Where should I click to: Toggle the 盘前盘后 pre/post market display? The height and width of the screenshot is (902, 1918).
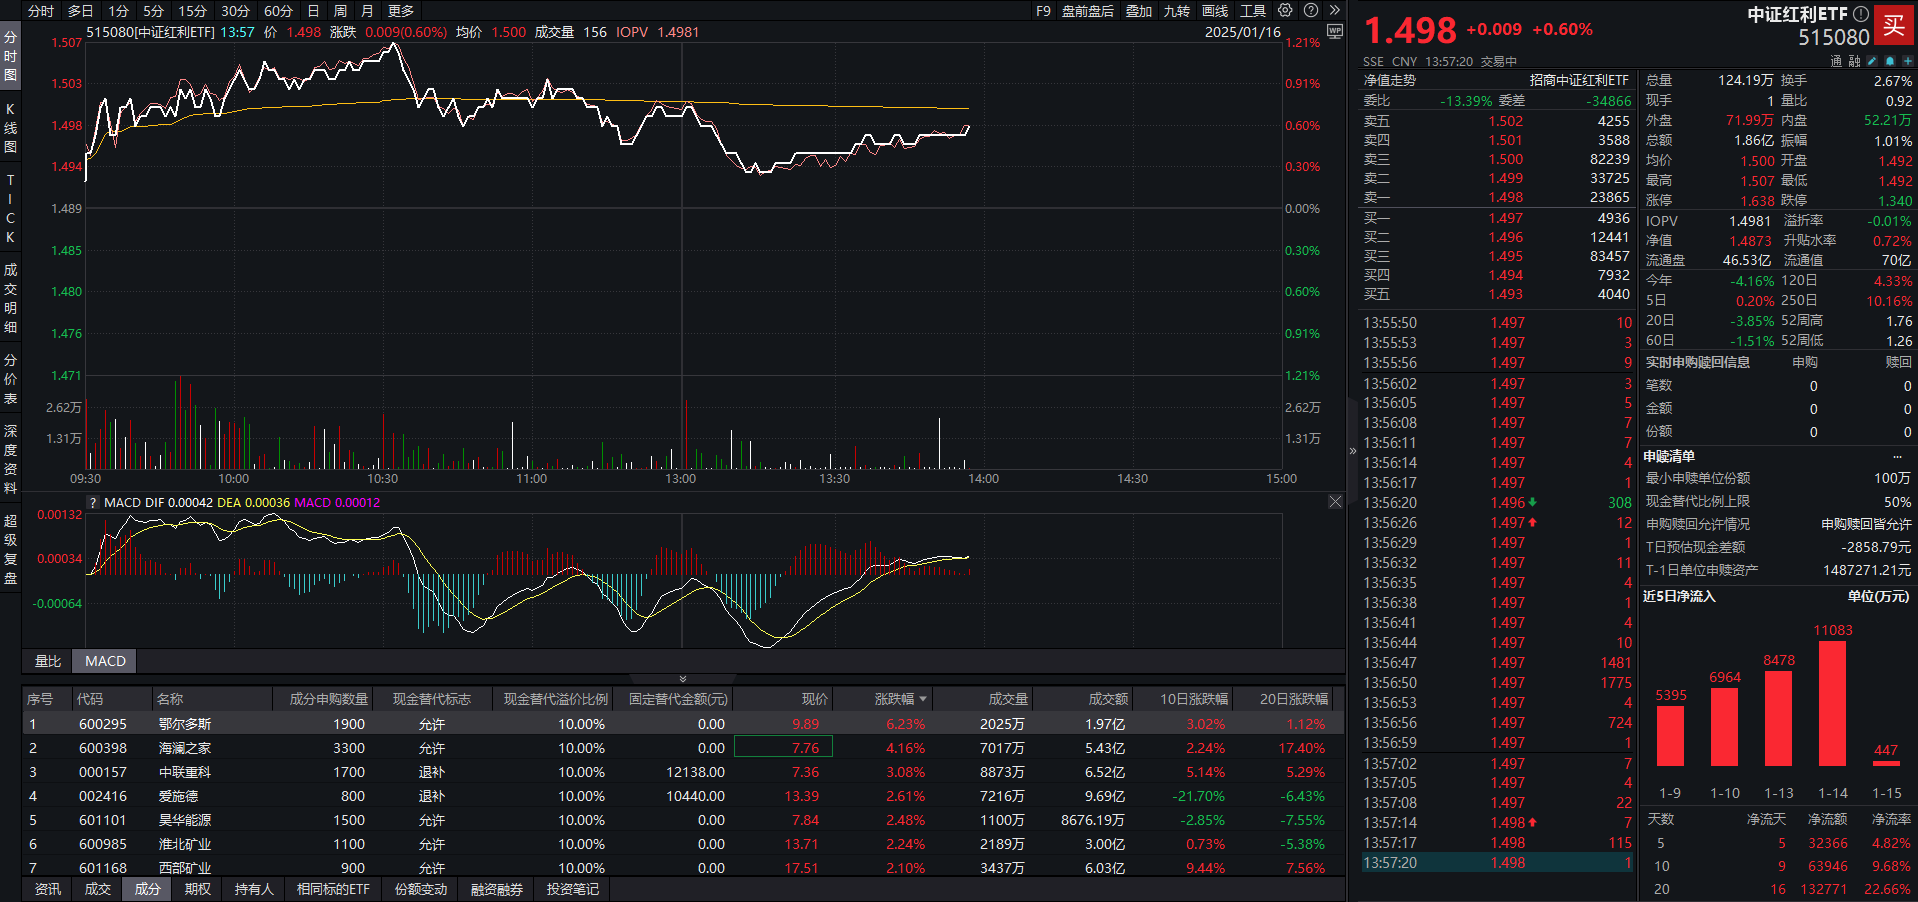click(x=1087, y=11)
